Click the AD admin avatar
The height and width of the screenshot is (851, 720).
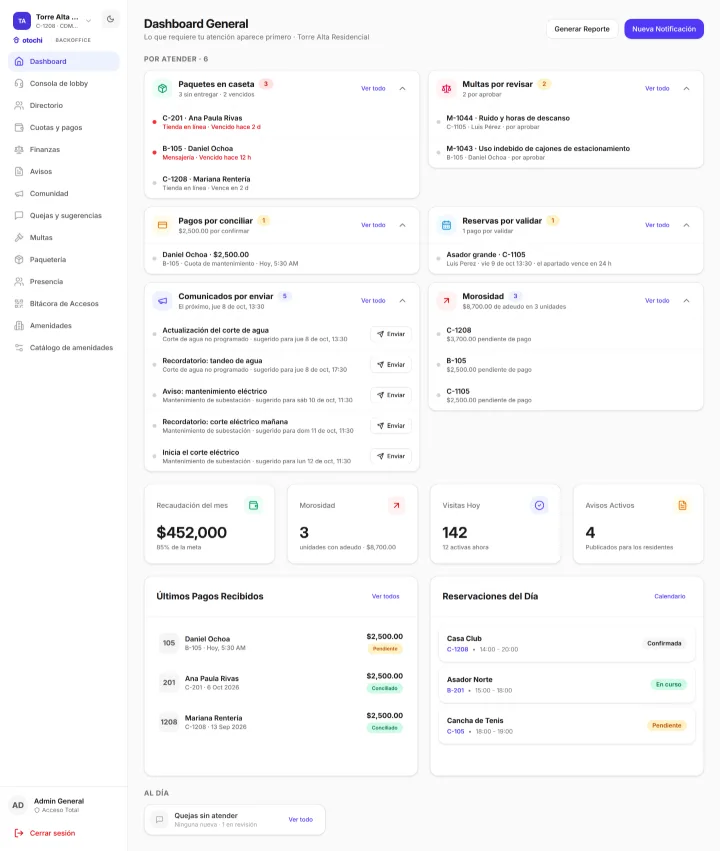(x=18, y=805)
